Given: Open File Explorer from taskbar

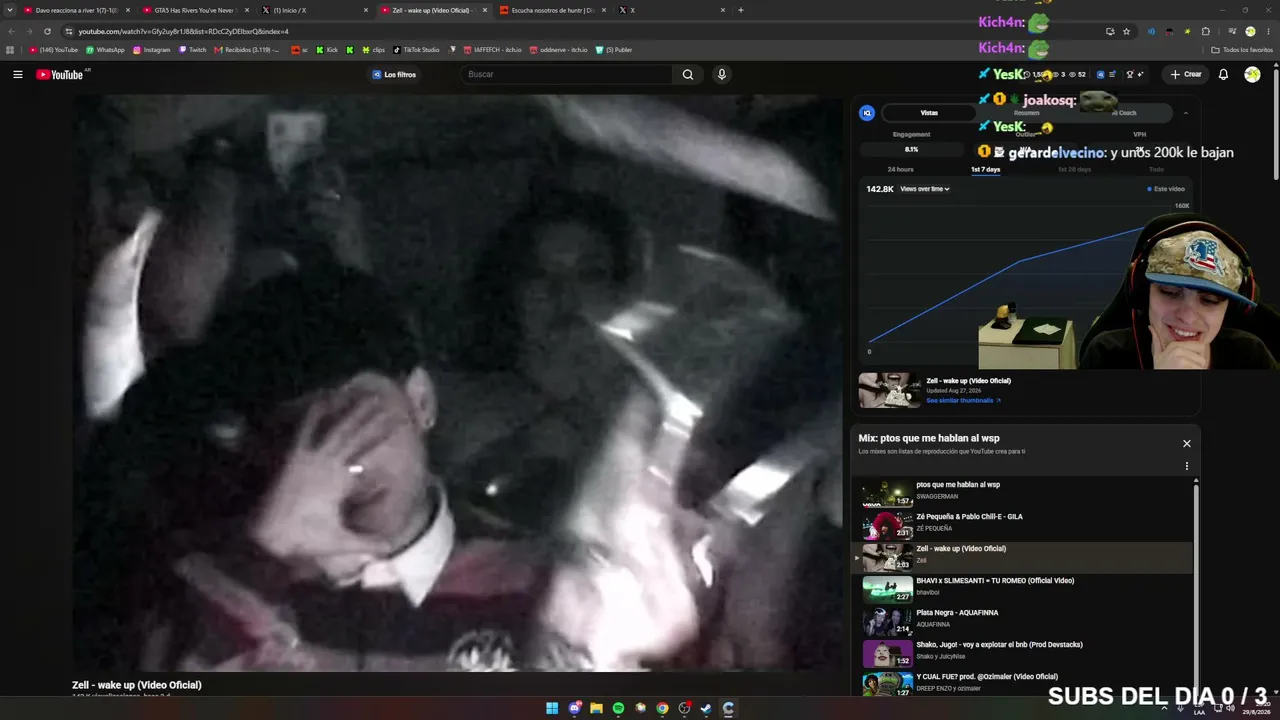Looking at the screenshot, I should click(596, 708).
